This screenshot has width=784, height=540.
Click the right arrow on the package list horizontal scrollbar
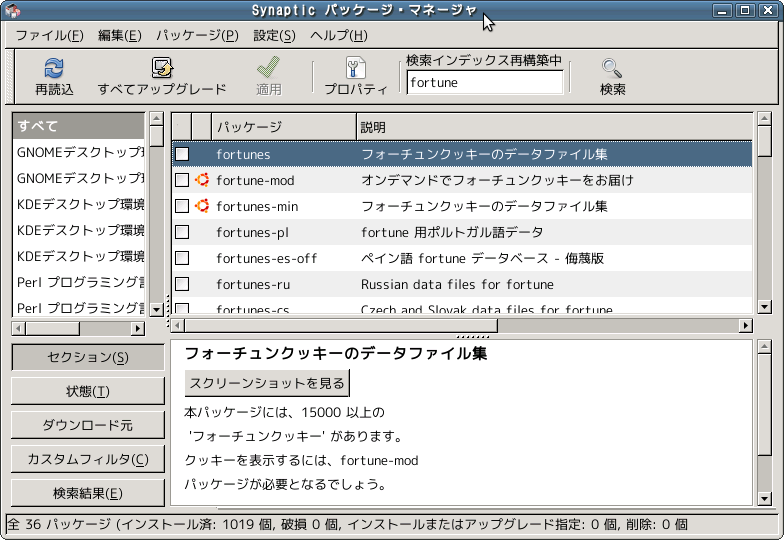[746, 326]
